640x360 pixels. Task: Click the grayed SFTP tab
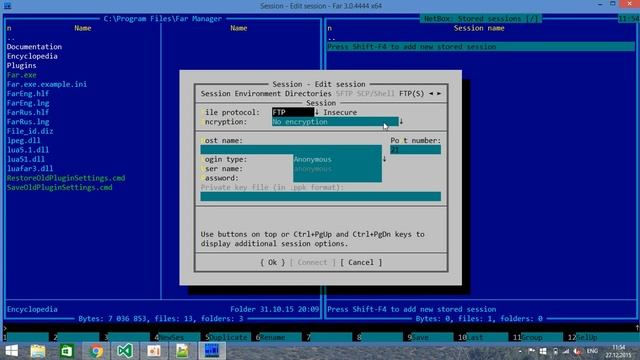344,93
